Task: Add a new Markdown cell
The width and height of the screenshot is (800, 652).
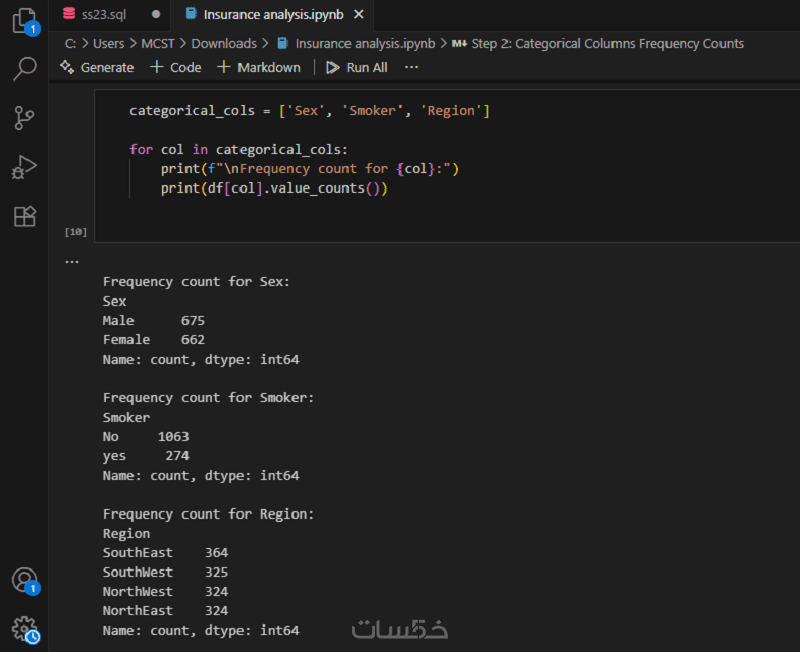Action: [x=258, y=67]
